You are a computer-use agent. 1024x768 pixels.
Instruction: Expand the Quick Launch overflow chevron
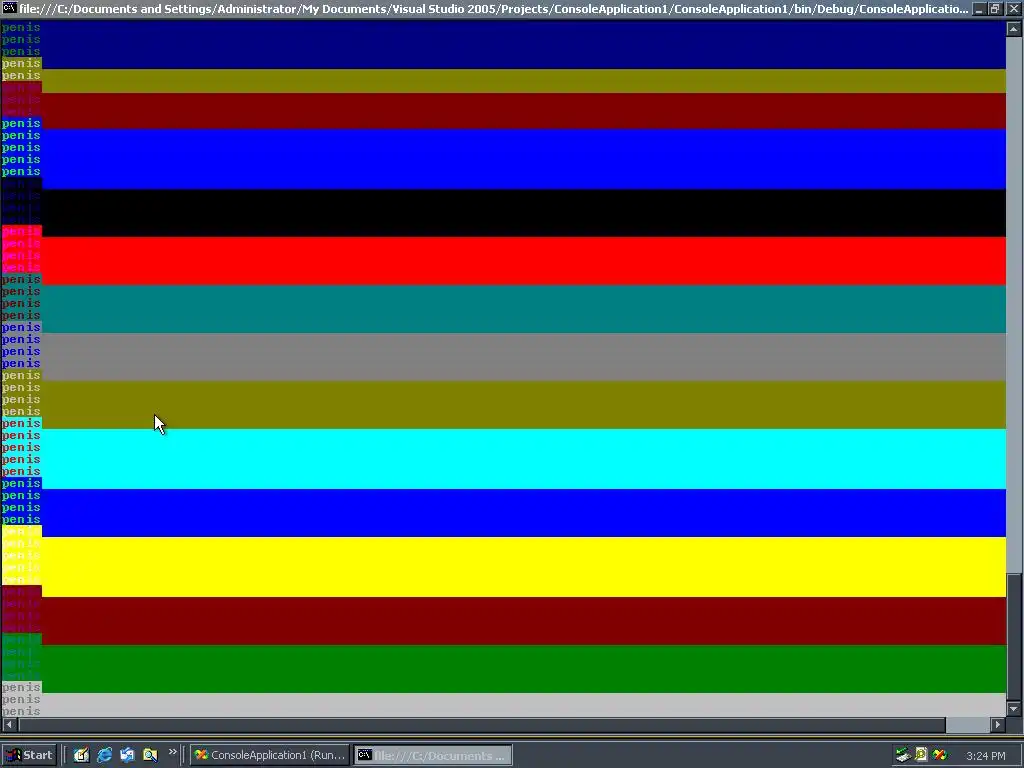click(x=172, y=752)
